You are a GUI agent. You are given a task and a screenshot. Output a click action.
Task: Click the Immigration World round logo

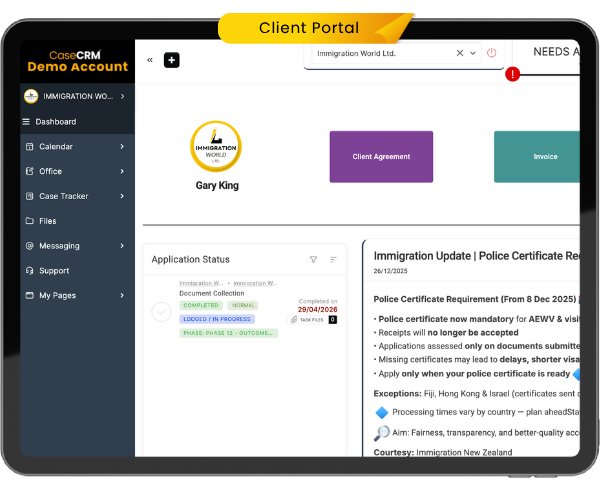coord(216,146)
